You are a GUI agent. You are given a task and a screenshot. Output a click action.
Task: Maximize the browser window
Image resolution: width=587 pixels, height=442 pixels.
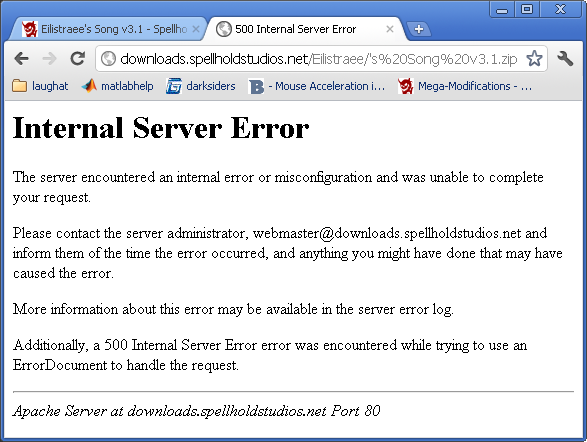[527, 9]
